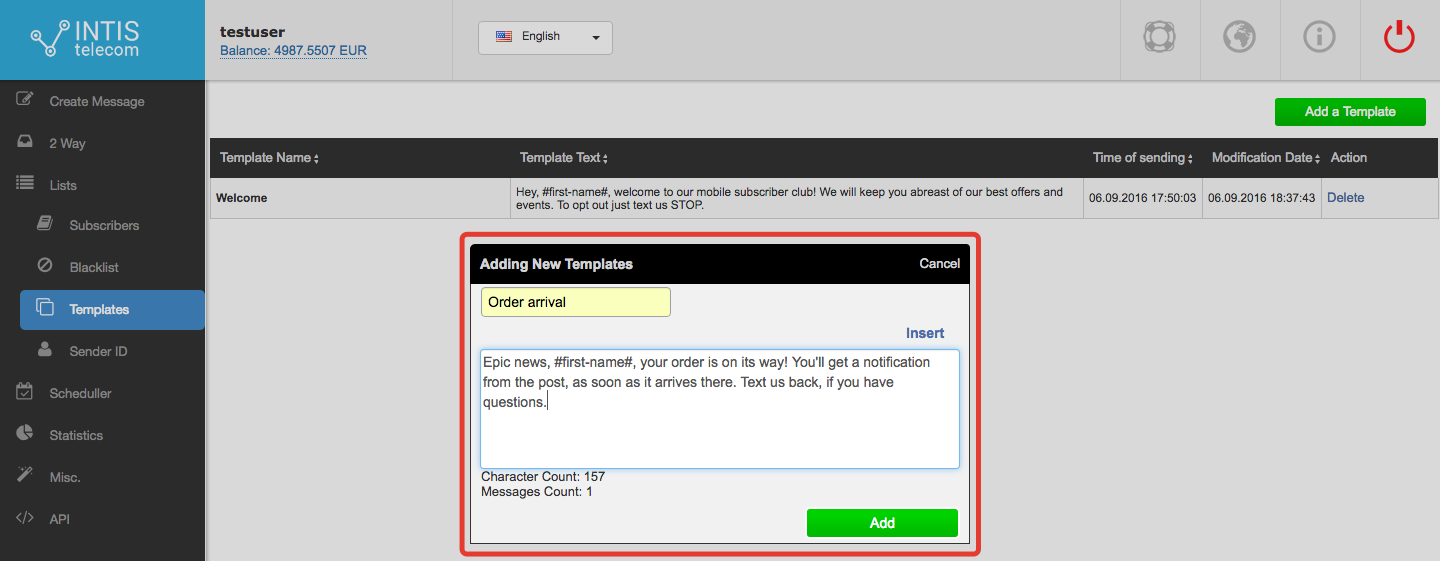Open the English language dropdown
Viewport: 1440px width, 561px height.
(x=545, y=37)
